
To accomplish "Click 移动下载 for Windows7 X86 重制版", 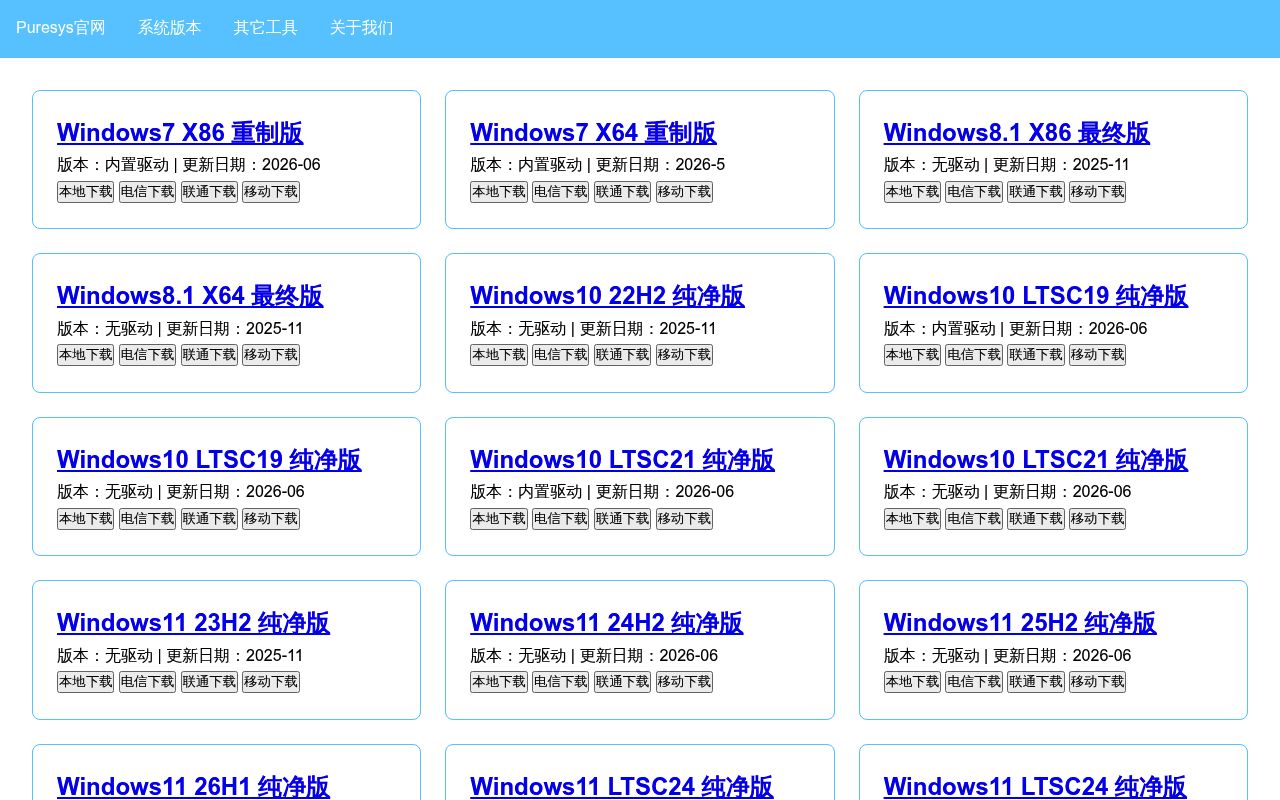I will pos(271,192).
